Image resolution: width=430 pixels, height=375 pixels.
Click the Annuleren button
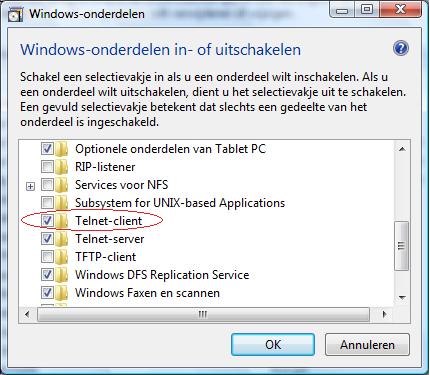click(x=367, y=345)
